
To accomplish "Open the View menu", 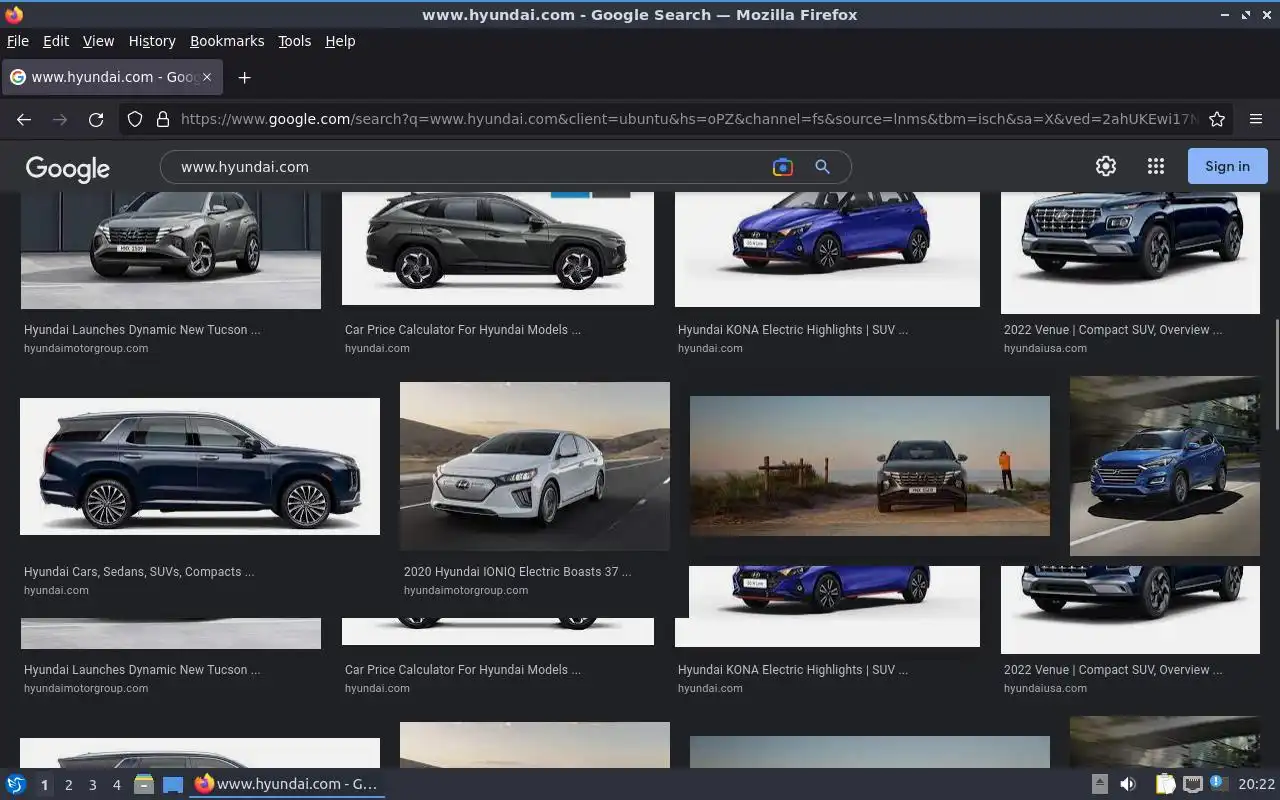I will (98, 41).
